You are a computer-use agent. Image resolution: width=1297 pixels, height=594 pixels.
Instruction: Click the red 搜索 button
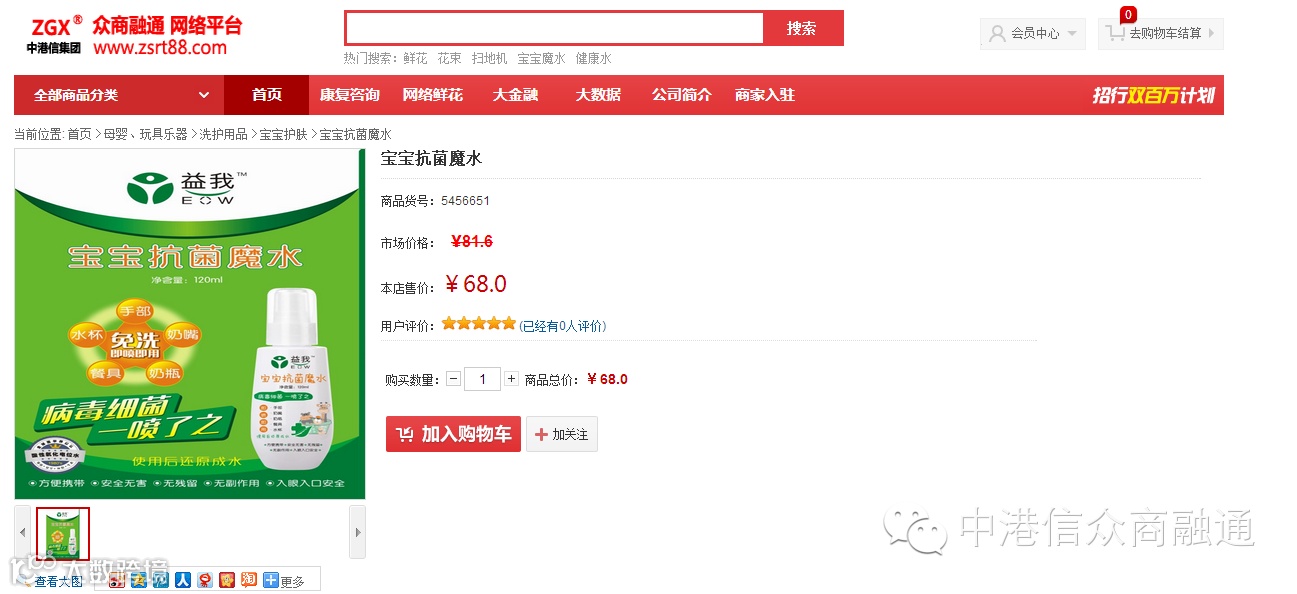pyautogui.click(x=803, y=28)
